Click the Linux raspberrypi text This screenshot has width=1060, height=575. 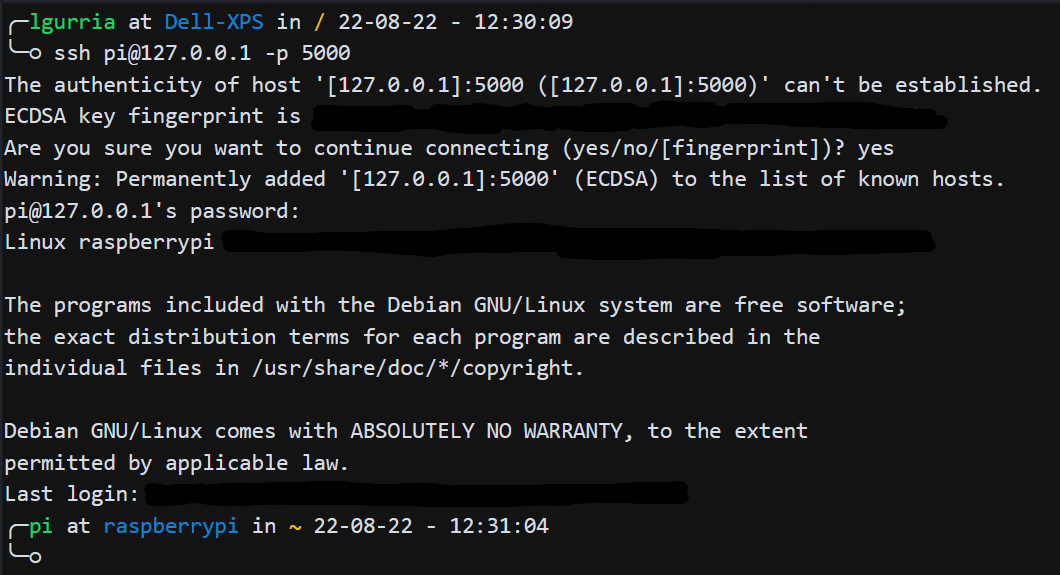click(109, 242)
